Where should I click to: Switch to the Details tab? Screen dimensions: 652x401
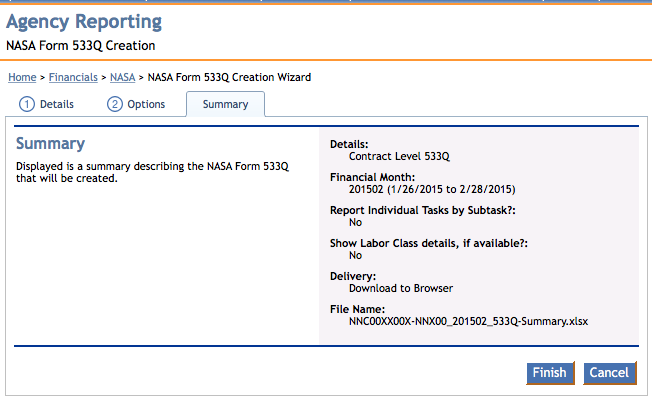pos(56,104)
